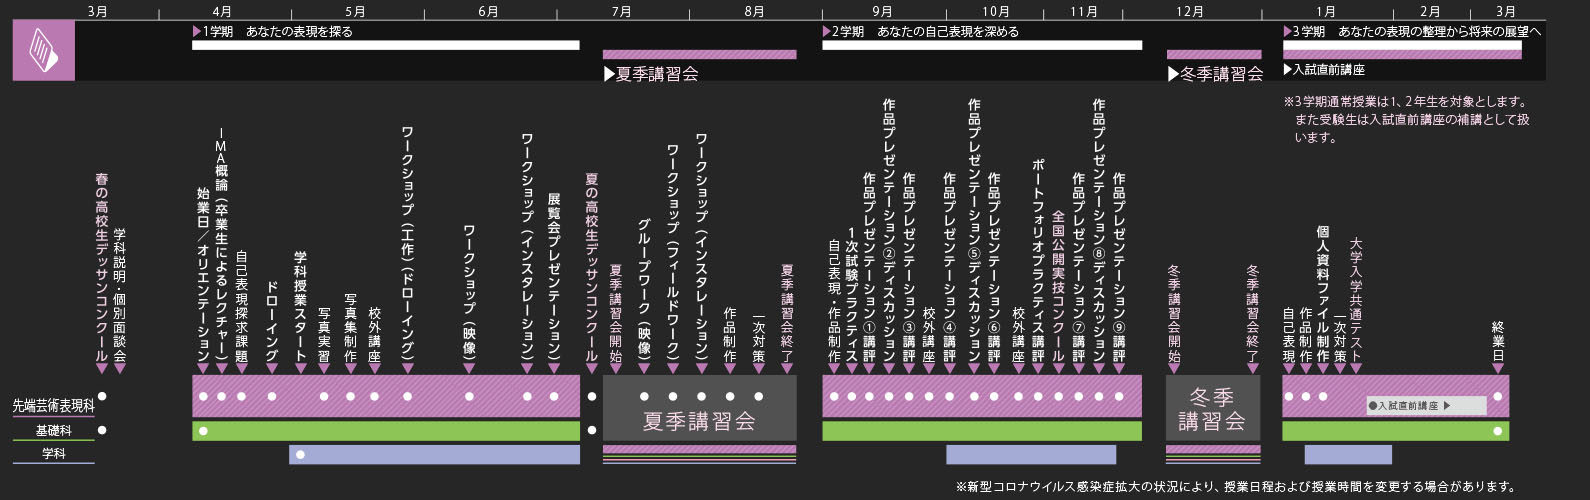Click the IMA概論 lecture event label
The height and width of the screenshot is (500, 1590).
point(222,245)
